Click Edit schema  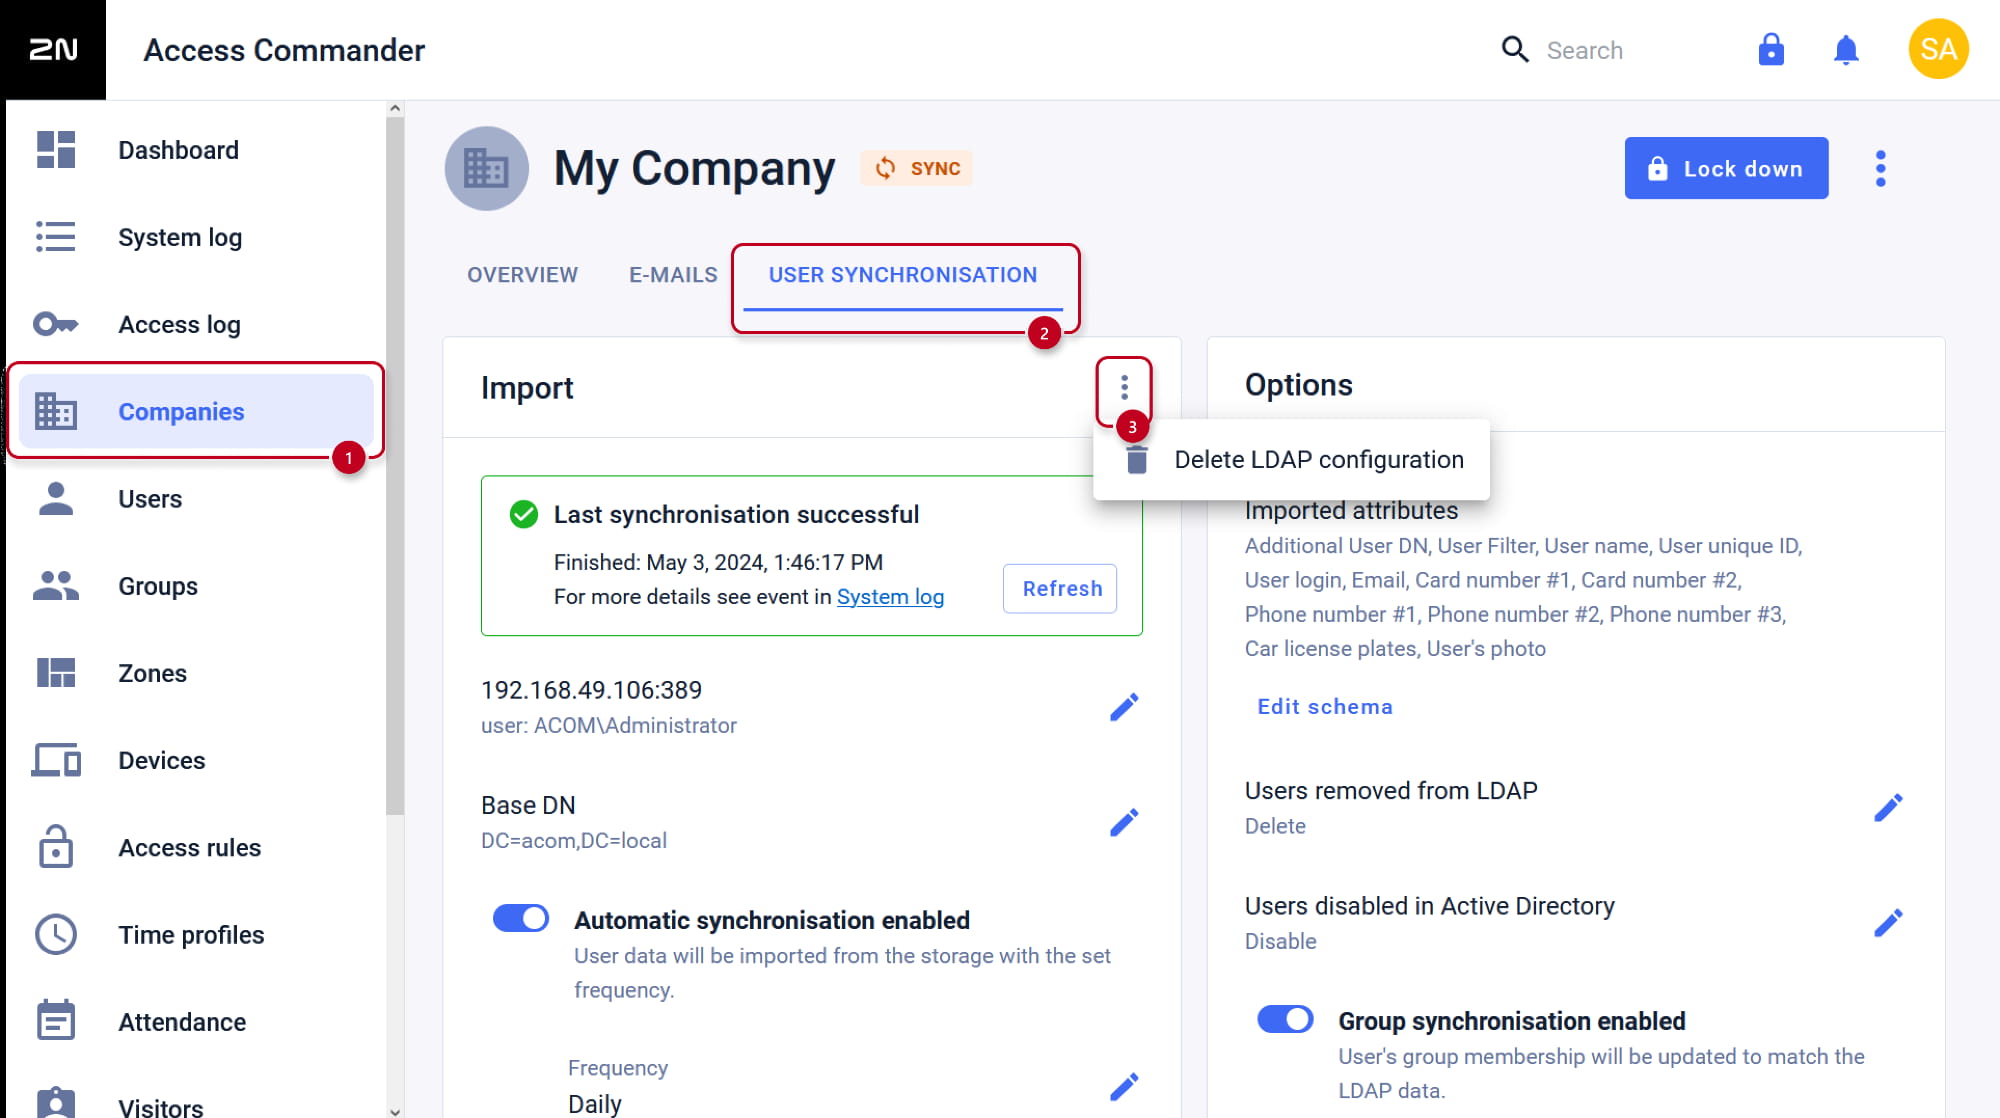tap(1324, 706)
